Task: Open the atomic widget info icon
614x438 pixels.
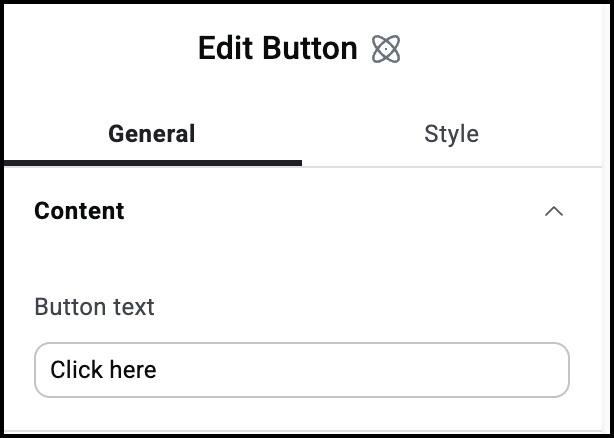Action: (386, 49)
